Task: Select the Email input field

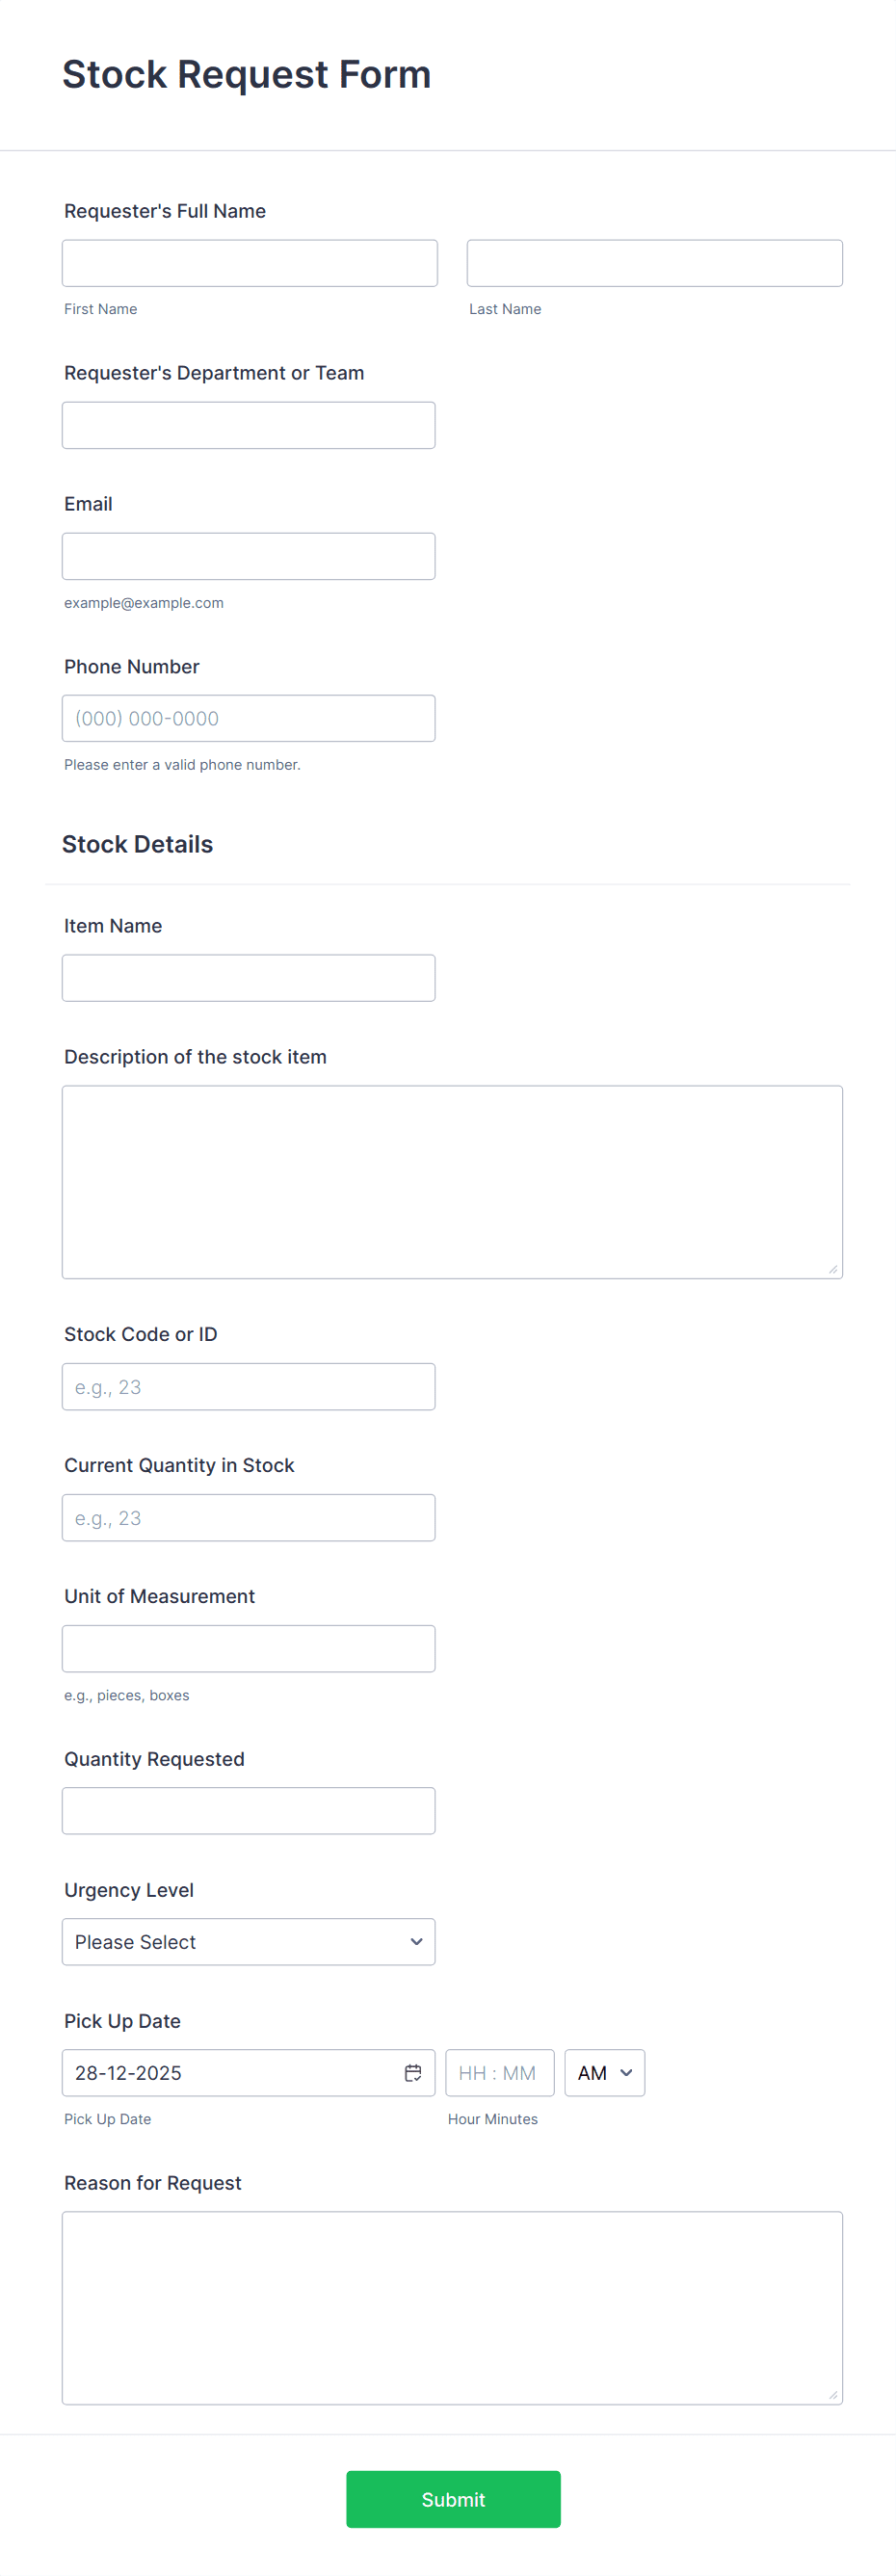Action: [248, 556]
